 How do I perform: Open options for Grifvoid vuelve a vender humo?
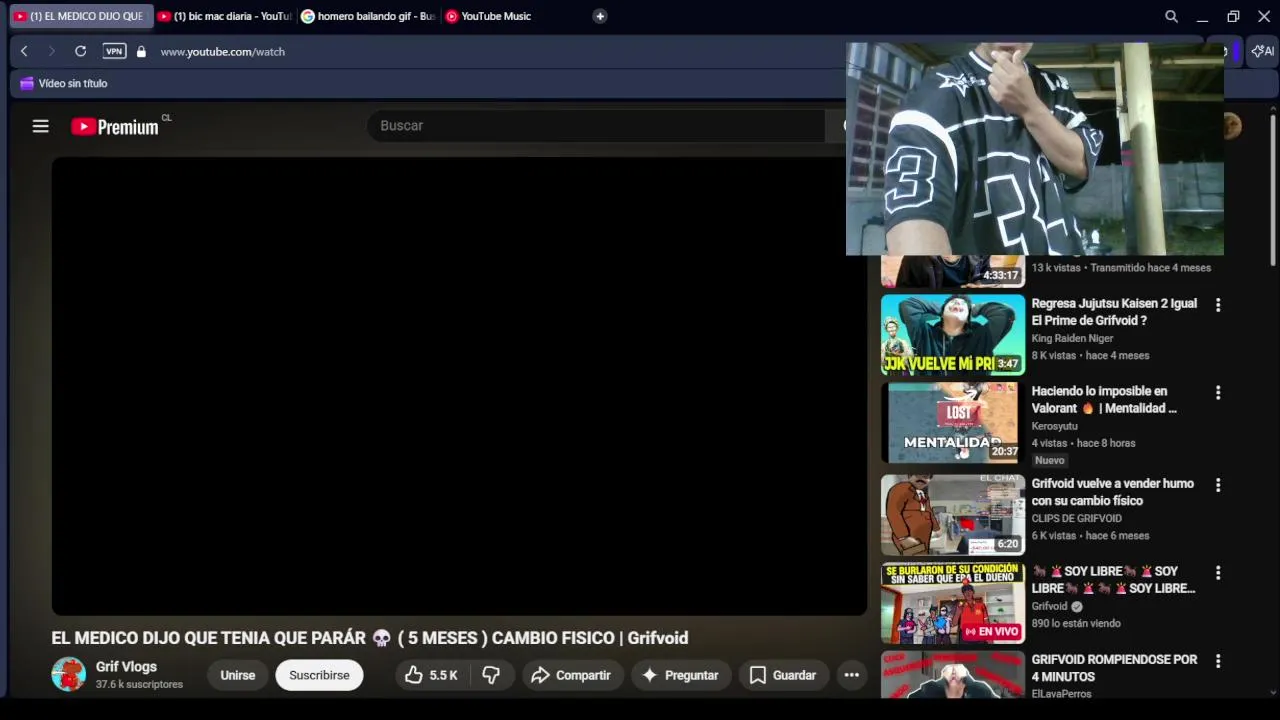(1218, 485)
